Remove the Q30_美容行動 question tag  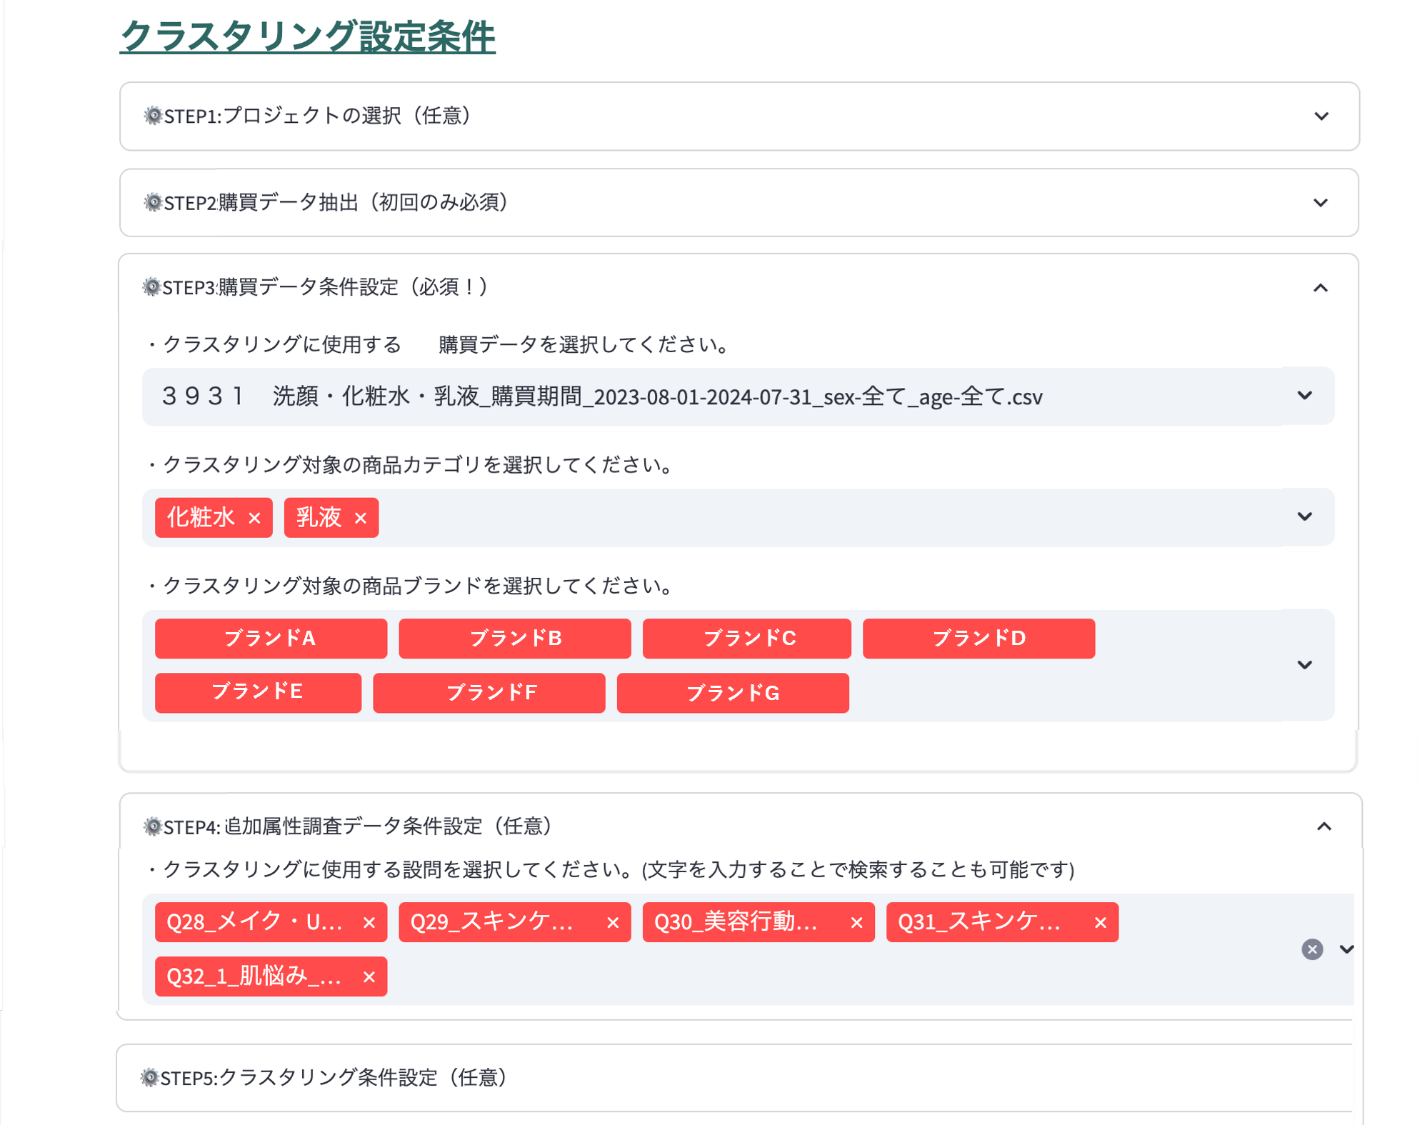coord(857,923)
